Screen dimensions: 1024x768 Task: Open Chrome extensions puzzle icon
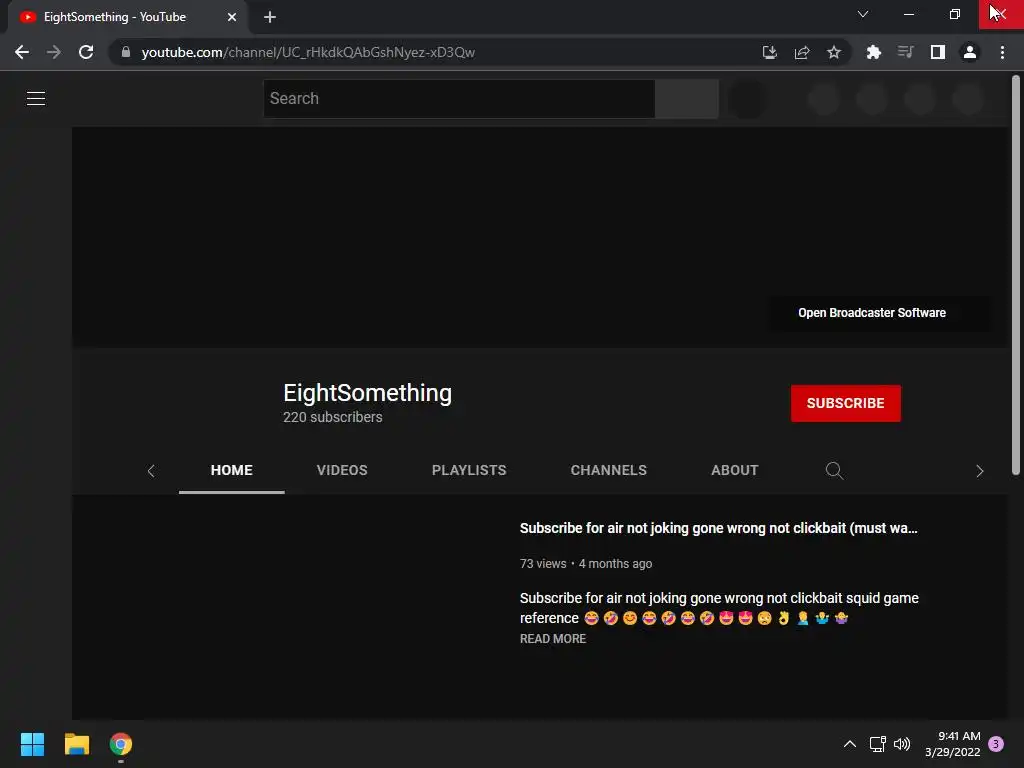874,52
